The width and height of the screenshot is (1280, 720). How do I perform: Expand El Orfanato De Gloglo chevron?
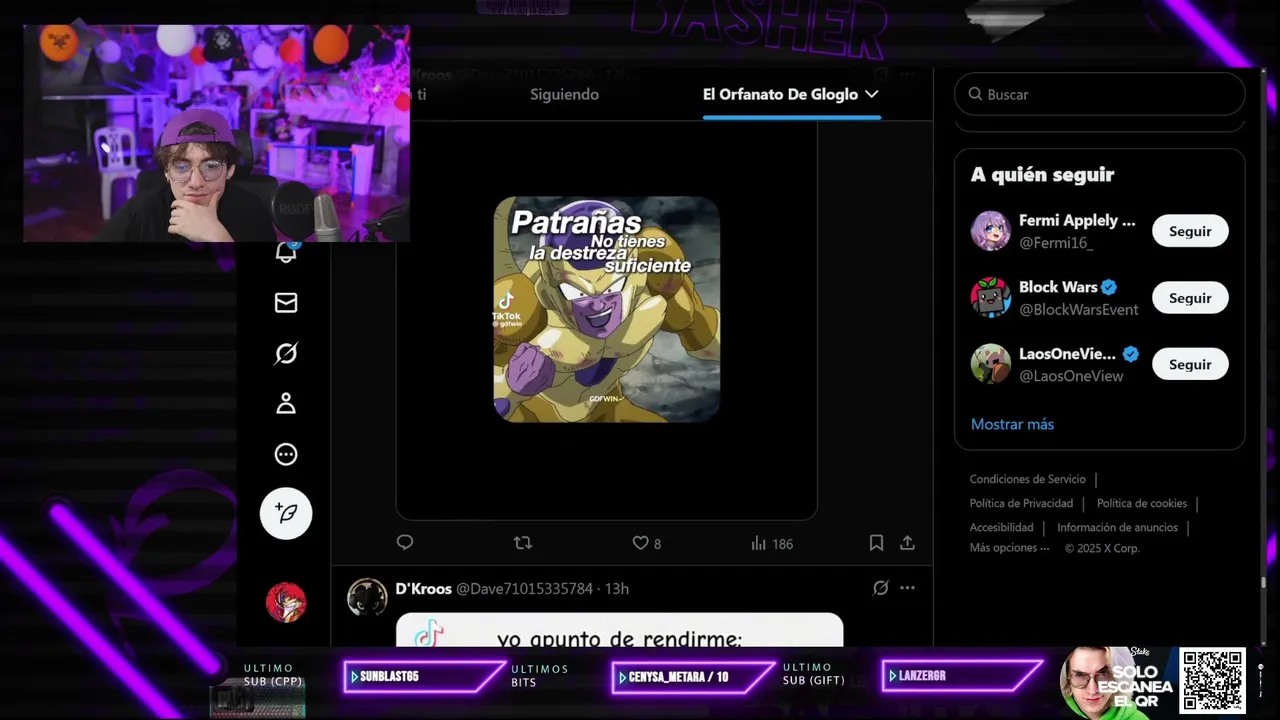point(871,94)
